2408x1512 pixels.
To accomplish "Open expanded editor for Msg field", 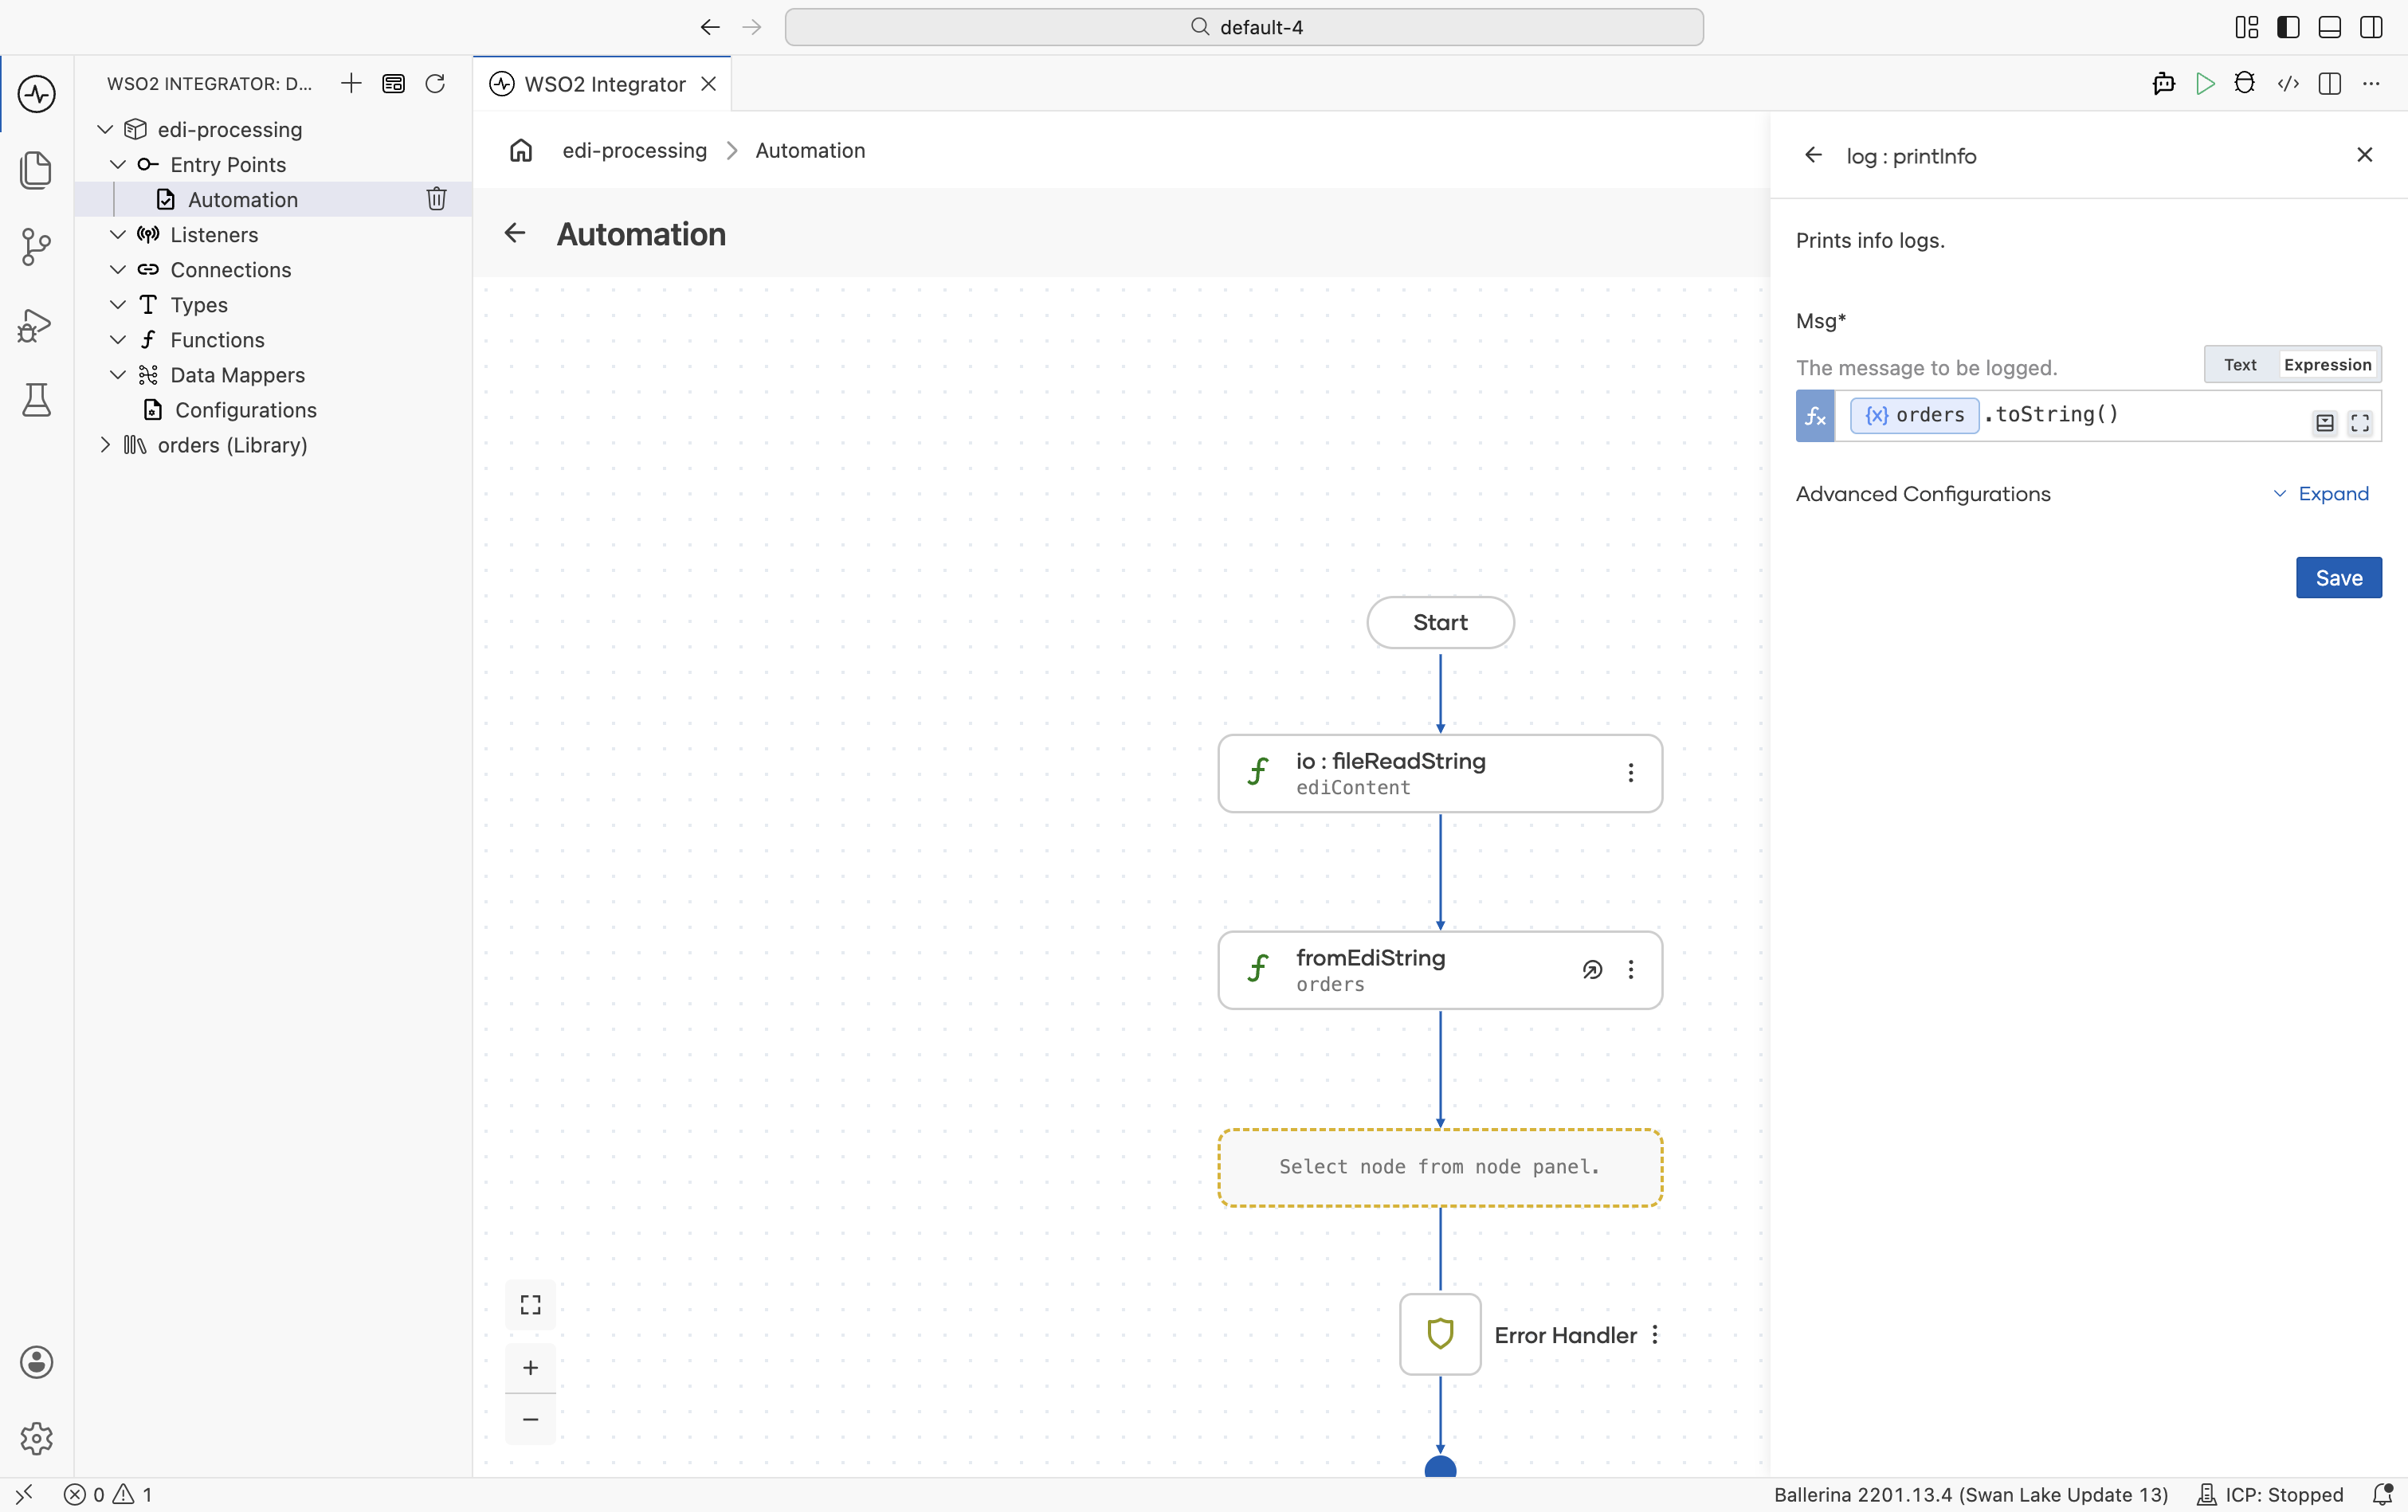I will (x=2360, y=423).
